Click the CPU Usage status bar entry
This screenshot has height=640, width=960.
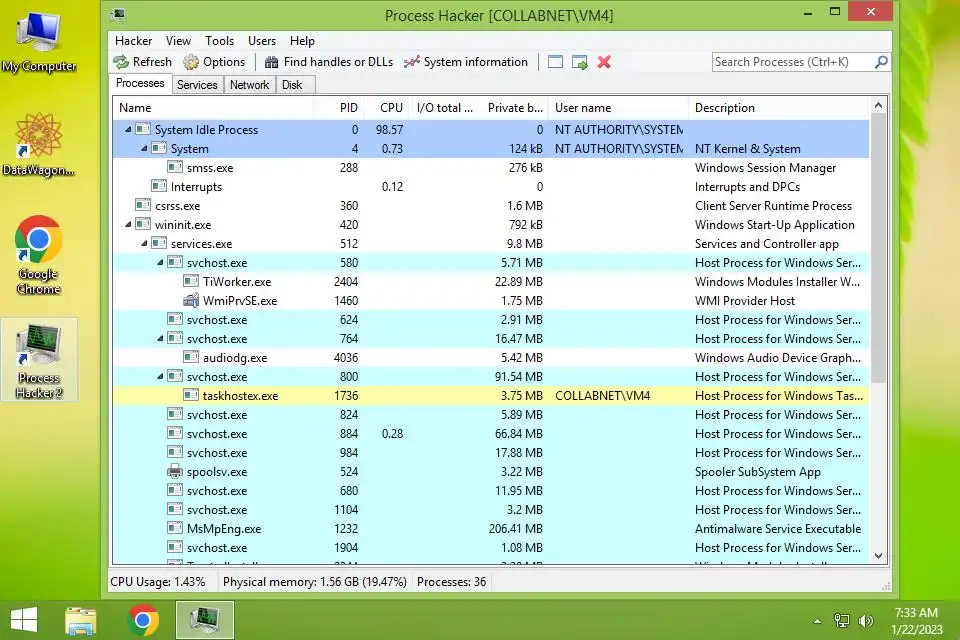[x=157, y=582]
